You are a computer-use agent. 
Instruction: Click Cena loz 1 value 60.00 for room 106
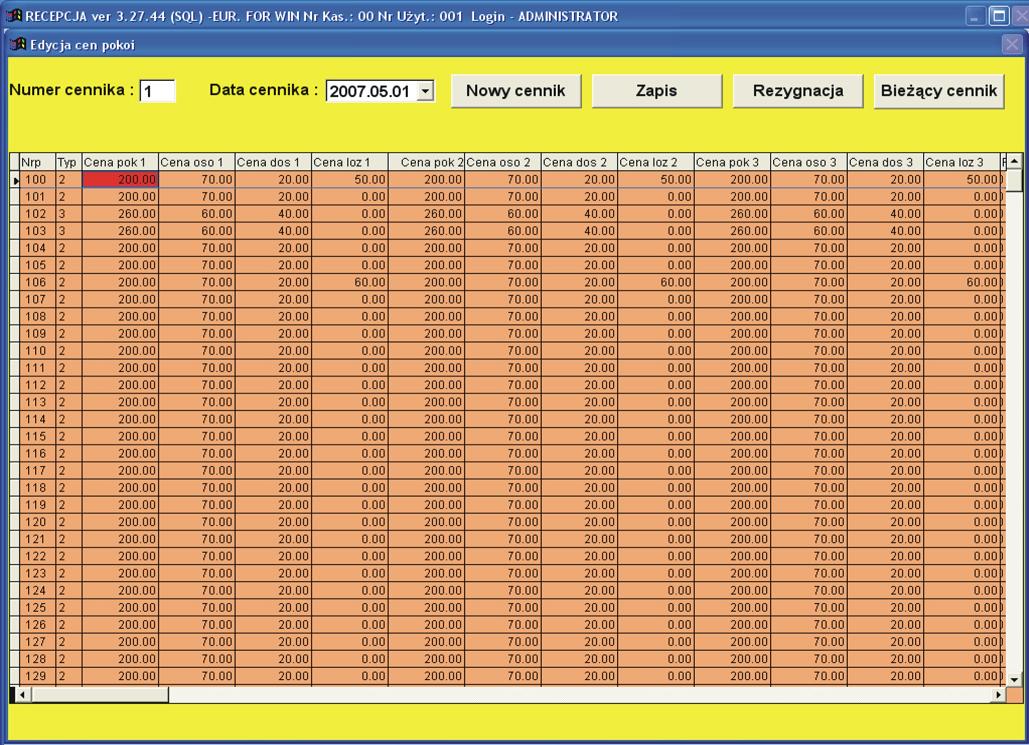[350, 282]
